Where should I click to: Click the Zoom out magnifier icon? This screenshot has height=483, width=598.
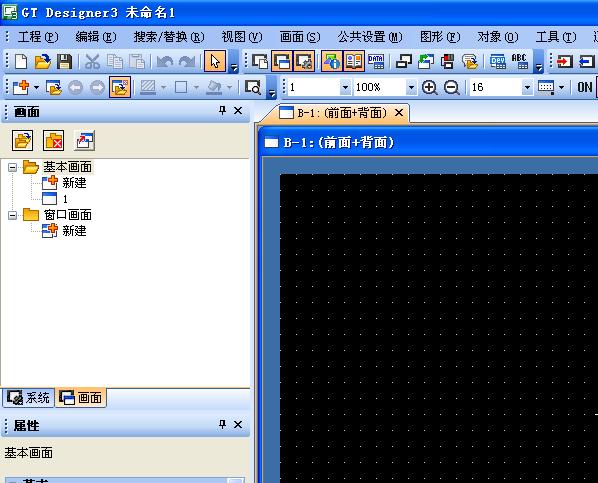tap(452, 87)
